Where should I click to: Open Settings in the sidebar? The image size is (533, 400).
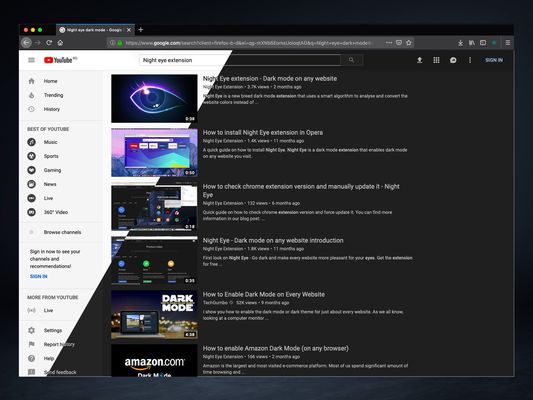tap(53, 330)
